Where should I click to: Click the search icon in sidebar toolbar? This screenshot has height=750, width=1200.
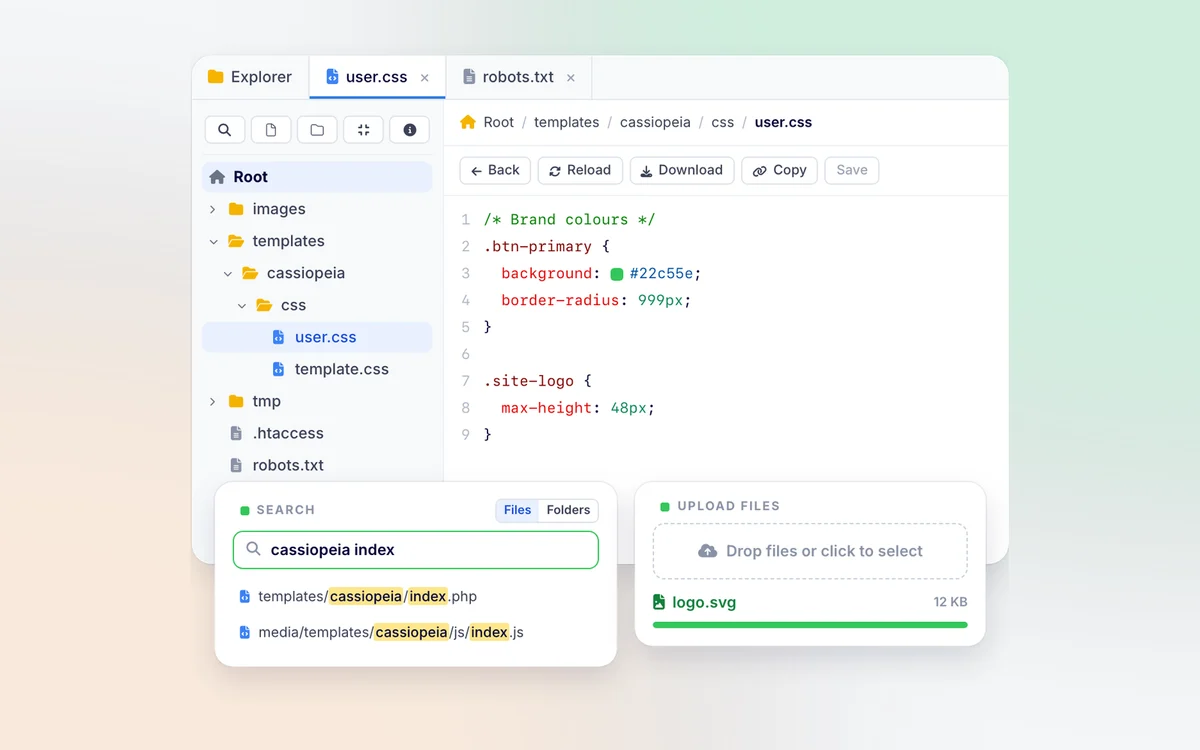225,130
